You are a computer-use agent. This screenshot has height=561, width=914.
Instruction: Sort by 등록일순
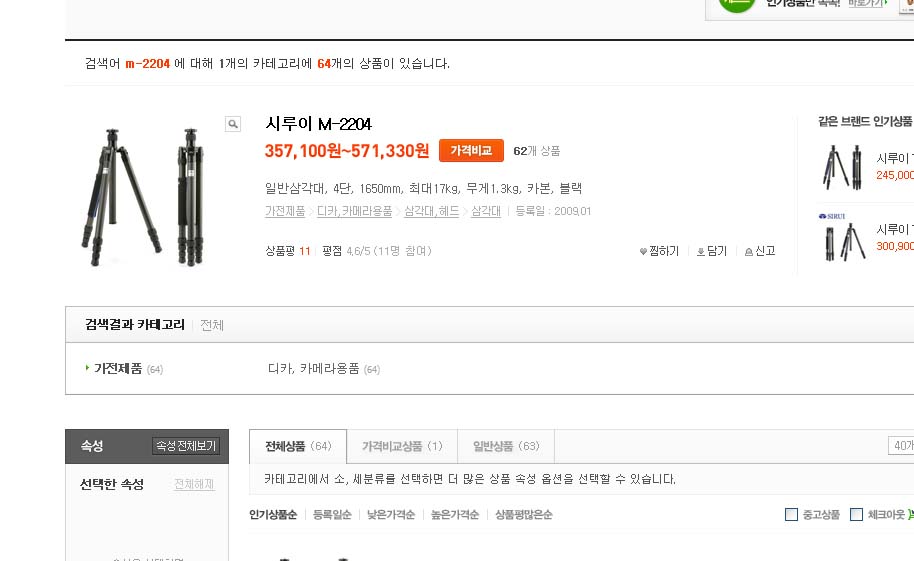[x=332, y=514]
